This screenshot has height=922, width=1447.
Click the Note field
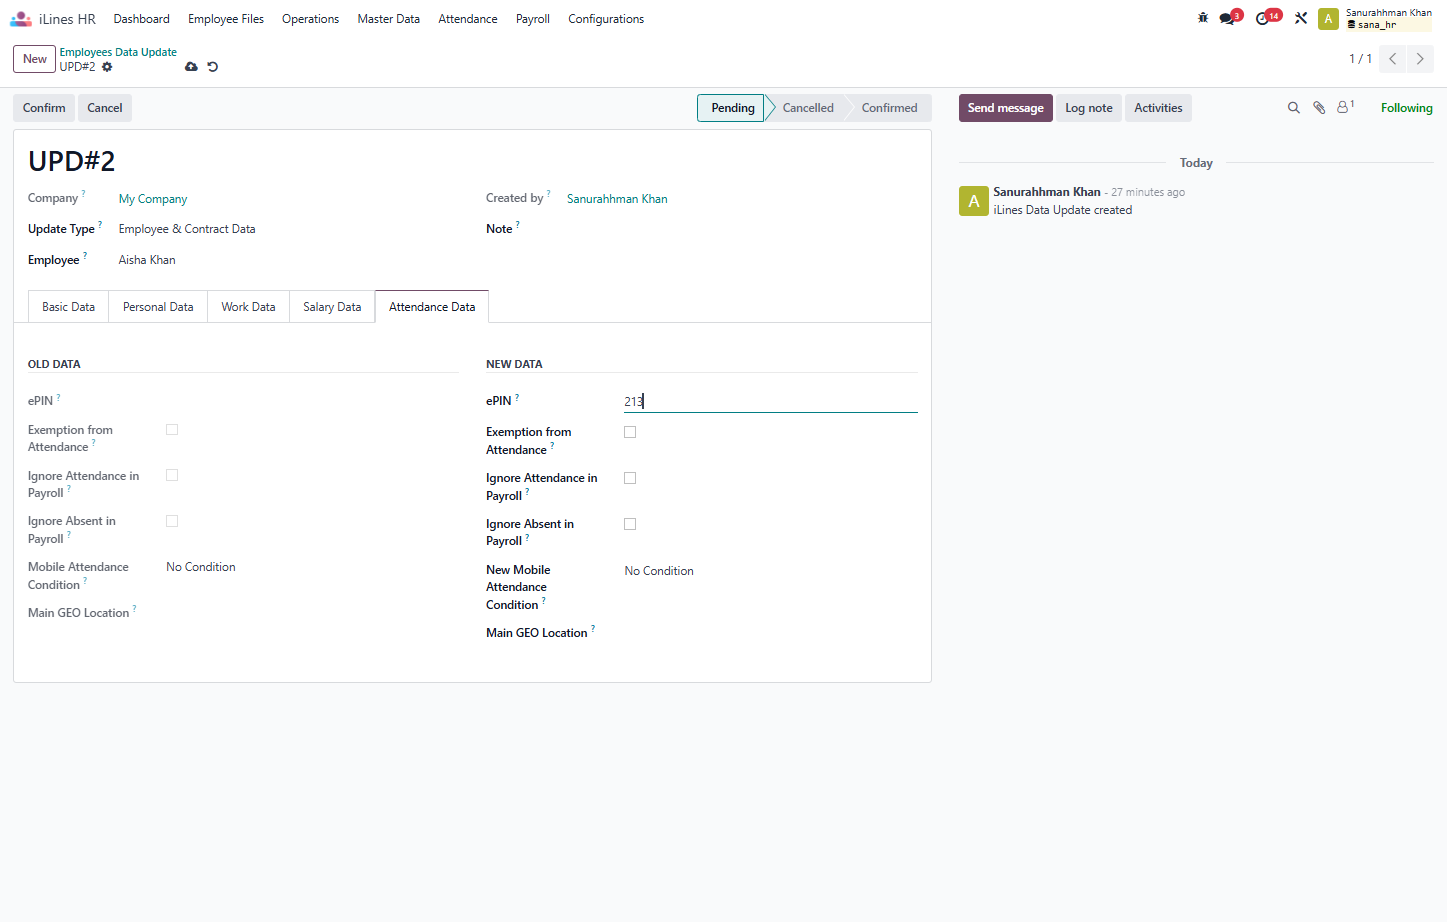[x=741, y=229]
